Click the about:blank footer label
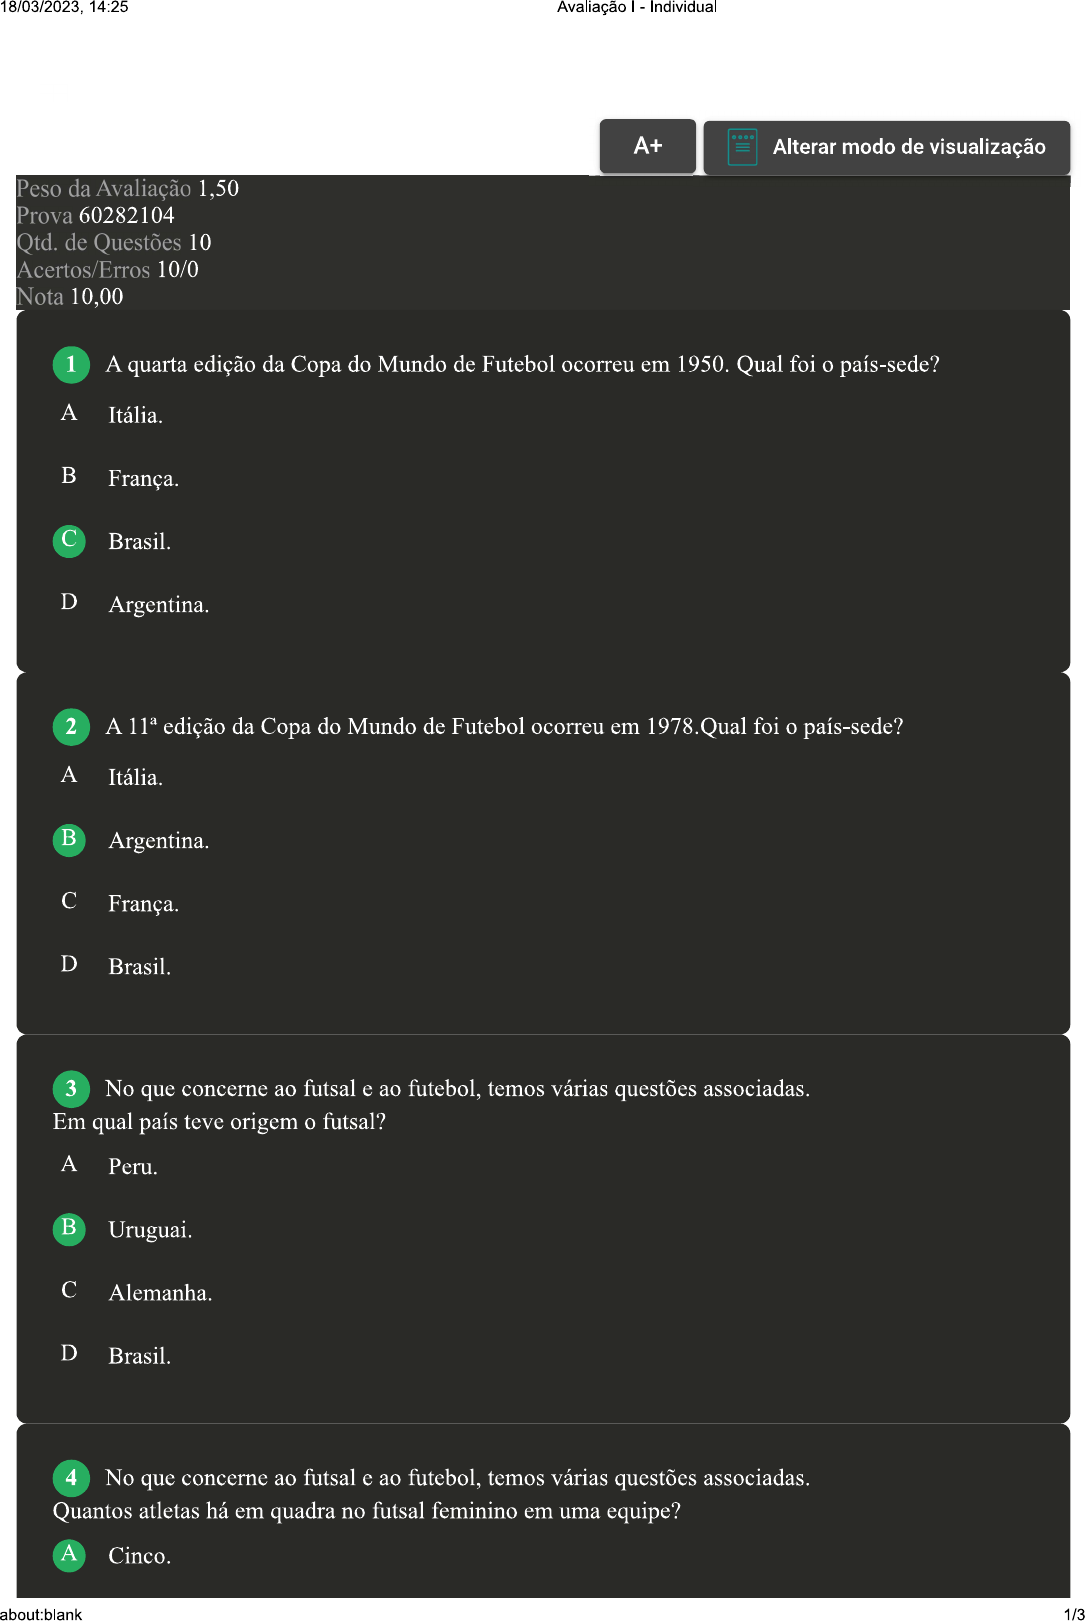The image size is (1085, 1621). click(x=44, y=1607)
